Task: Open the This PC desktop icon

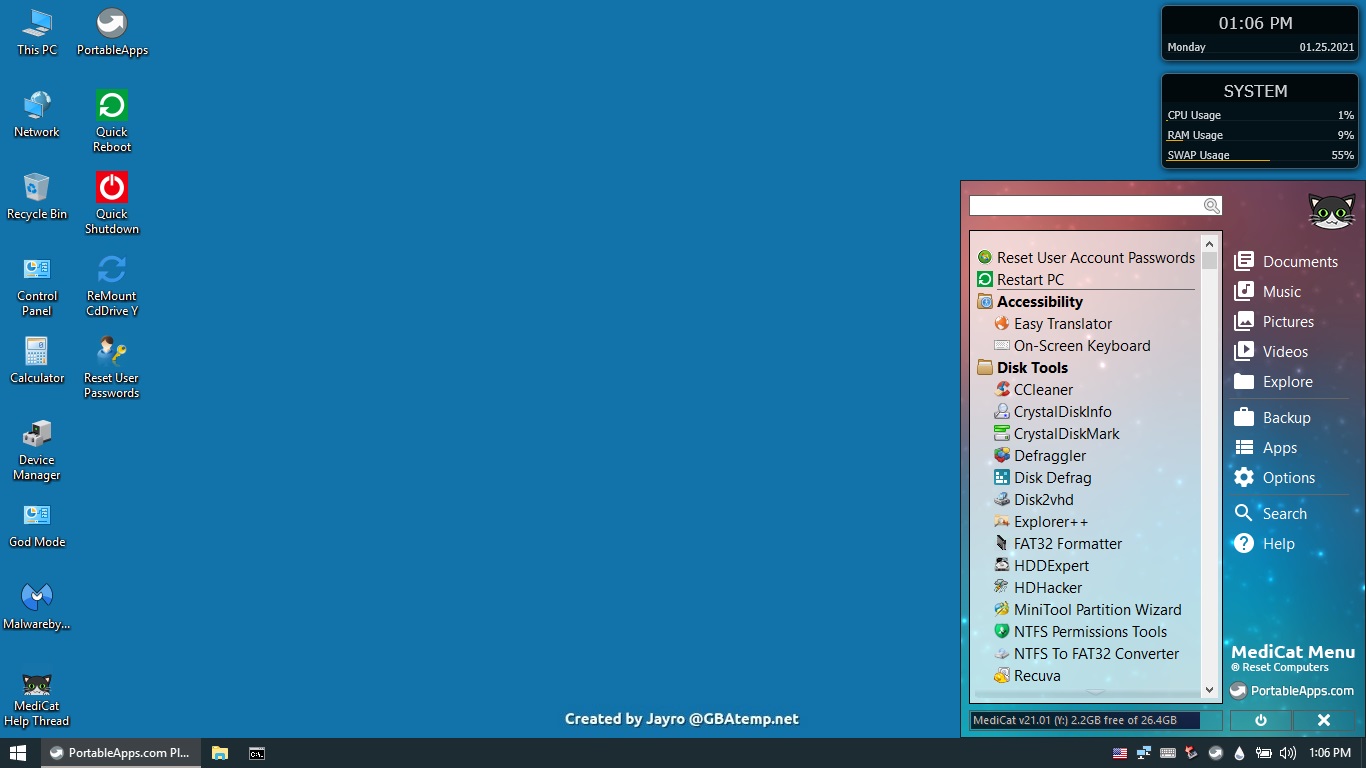Action: pyautogui.click(x=37, y=32)
